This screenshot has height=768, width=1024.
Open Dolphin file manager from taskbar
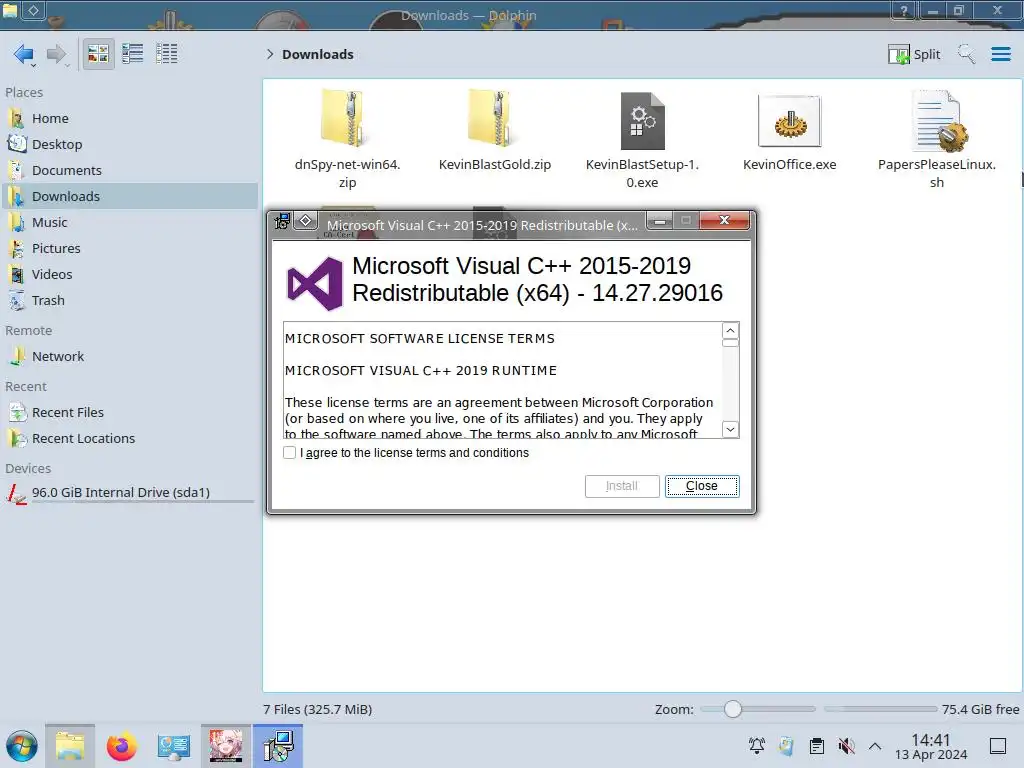[x=70, y=746]
